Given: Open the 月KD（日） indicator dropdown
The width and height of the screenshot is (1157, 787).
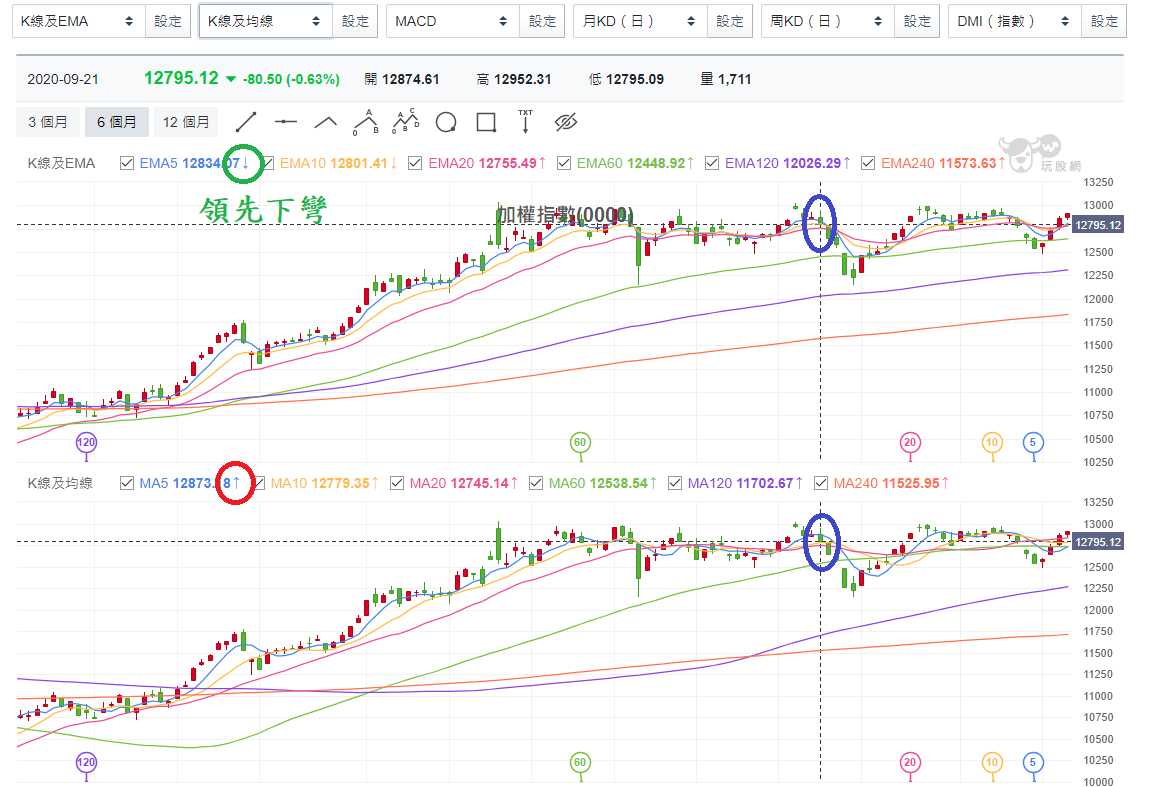Looking at the screenshot, I should tap(638, 19).
